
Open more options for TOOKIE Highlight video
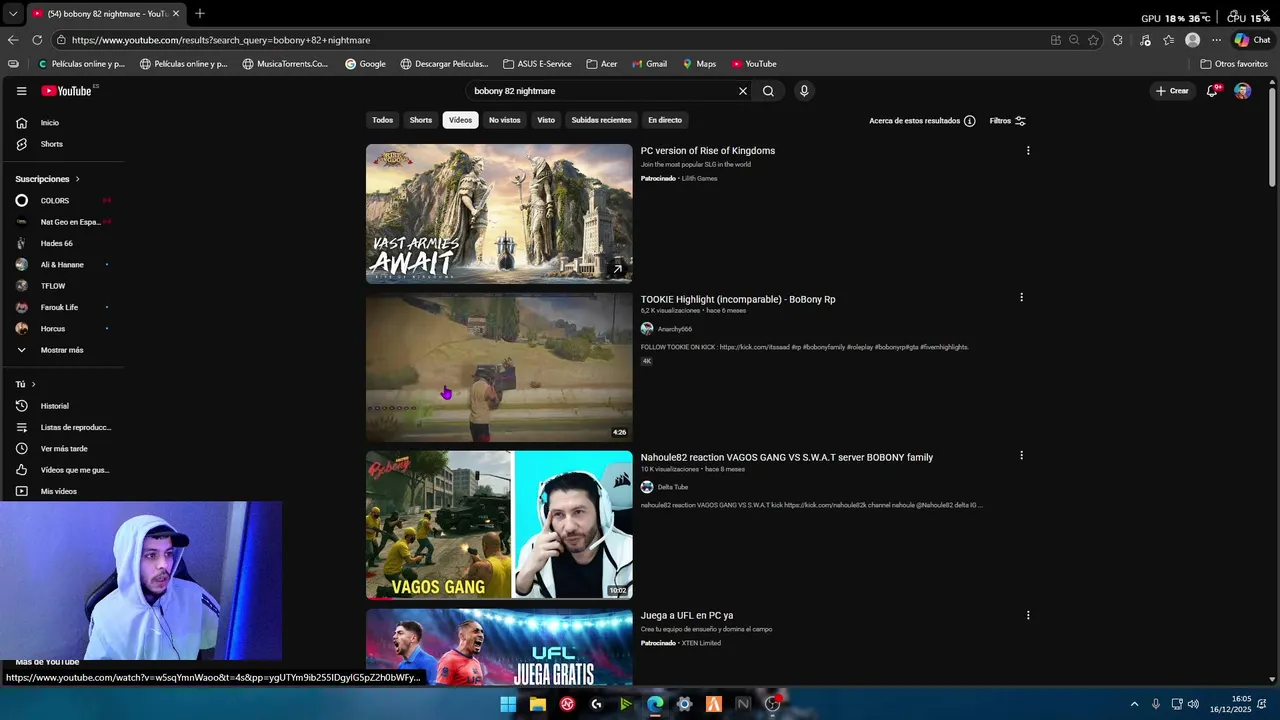tap(1021, 297)
